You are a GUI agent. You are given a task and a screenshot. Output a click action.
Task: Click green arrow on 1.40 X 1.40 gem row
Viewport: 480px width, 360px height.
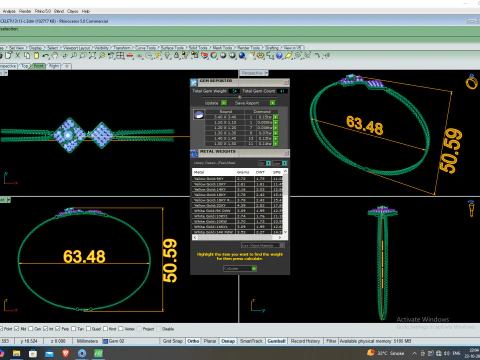[276, 138]
